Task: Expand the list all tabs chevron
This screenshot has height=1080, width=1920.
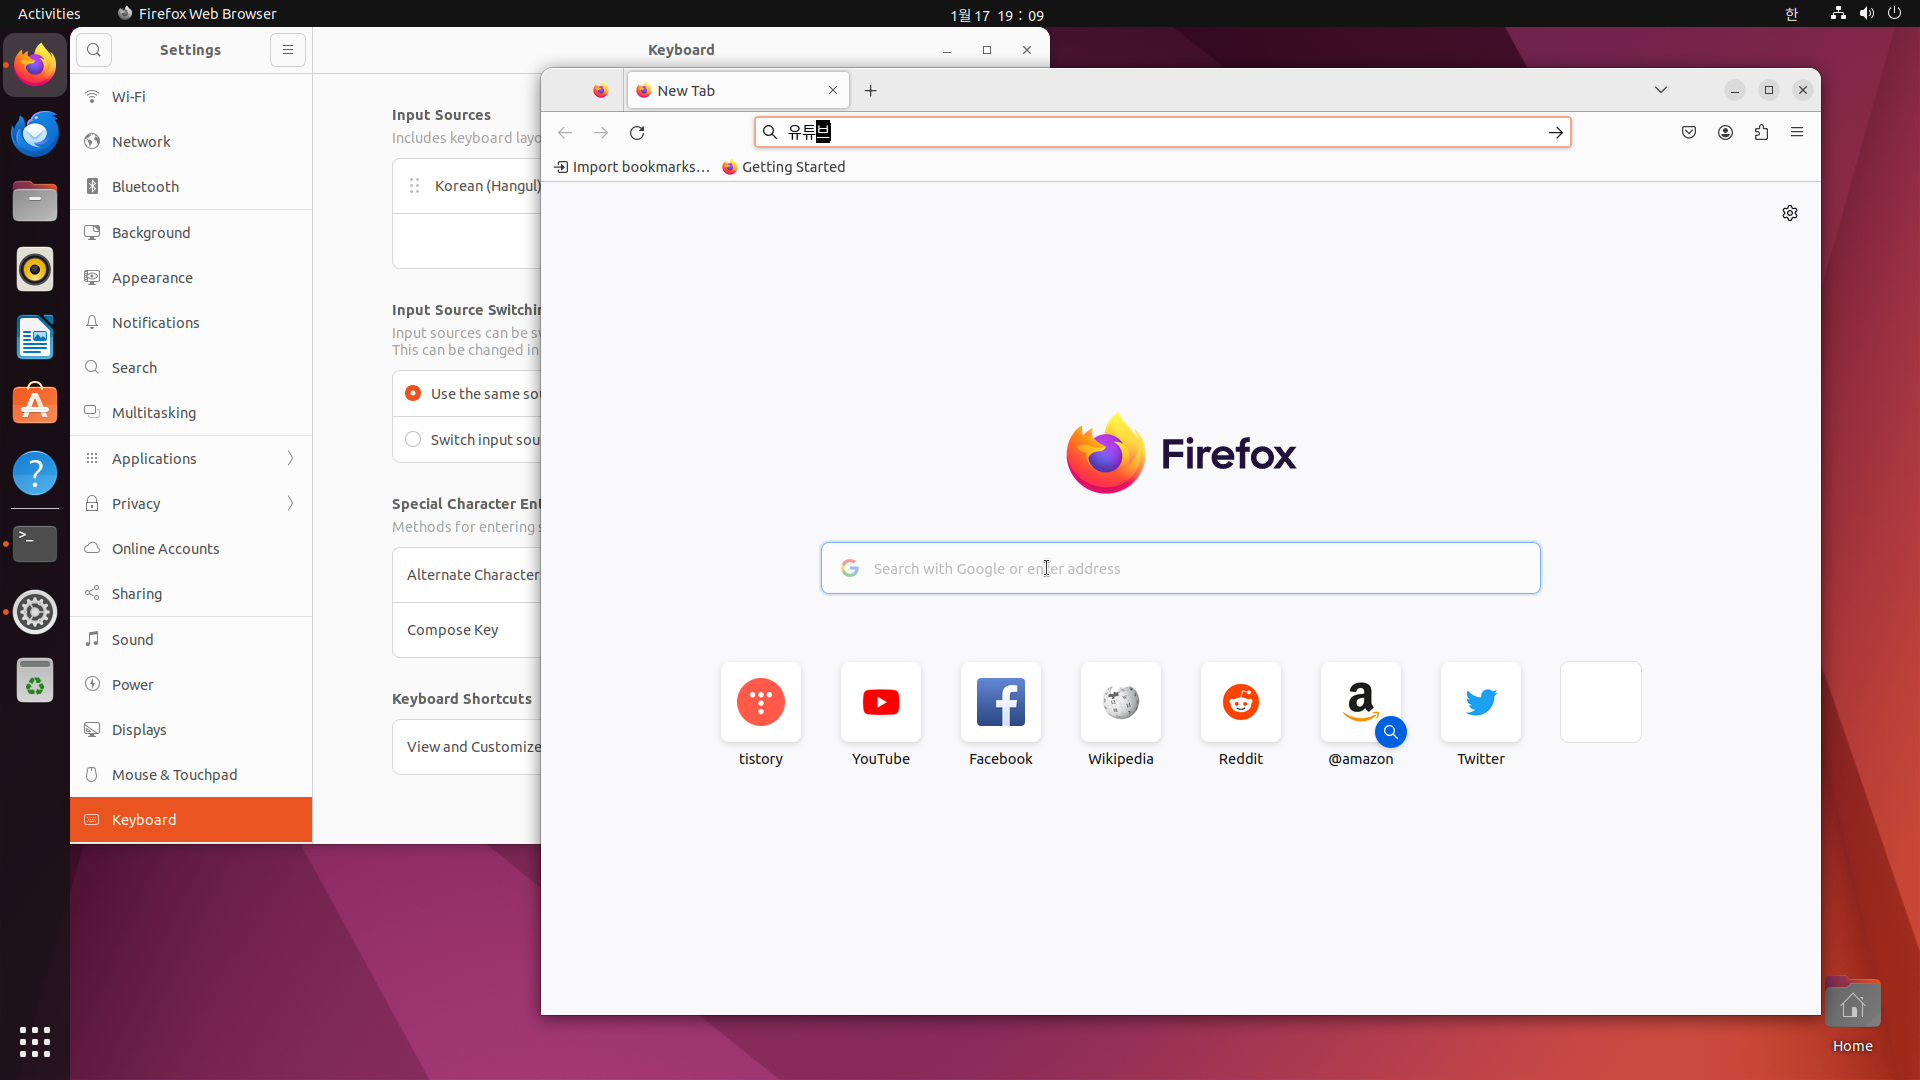Action: click(x=1661, y=90)
